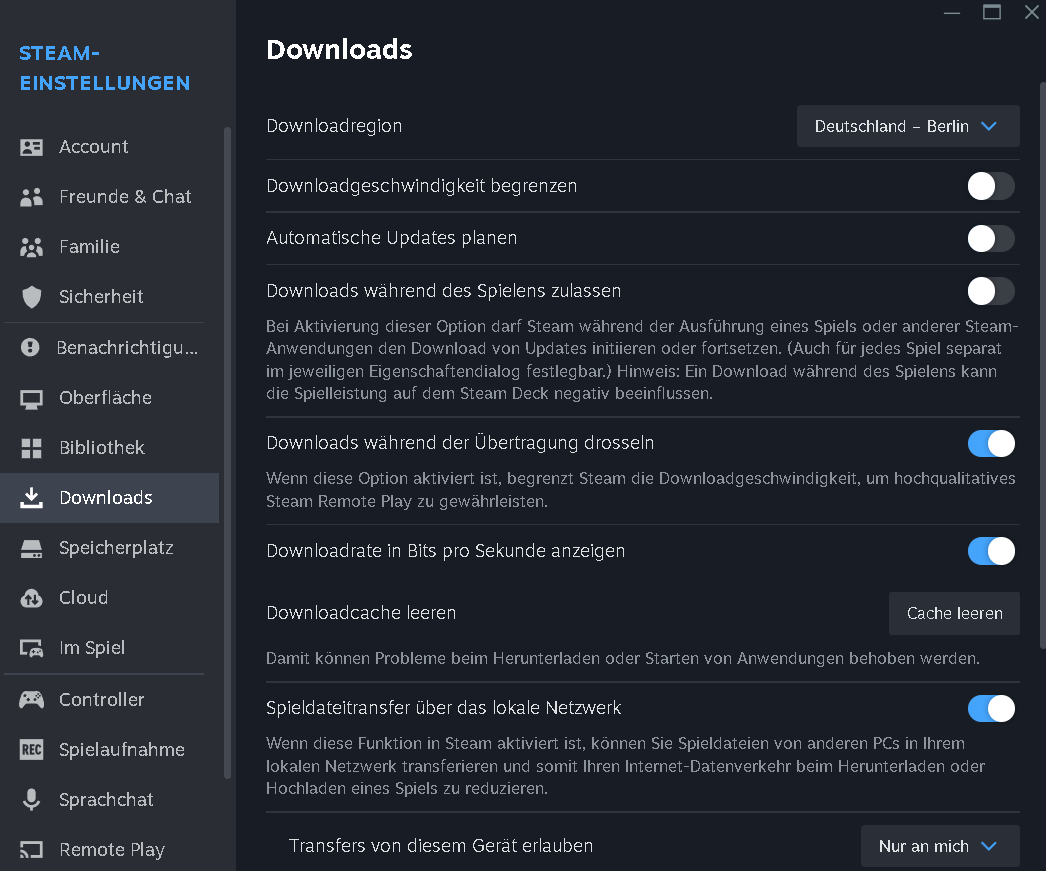Click the Sprachchat microphone icon

31,800
